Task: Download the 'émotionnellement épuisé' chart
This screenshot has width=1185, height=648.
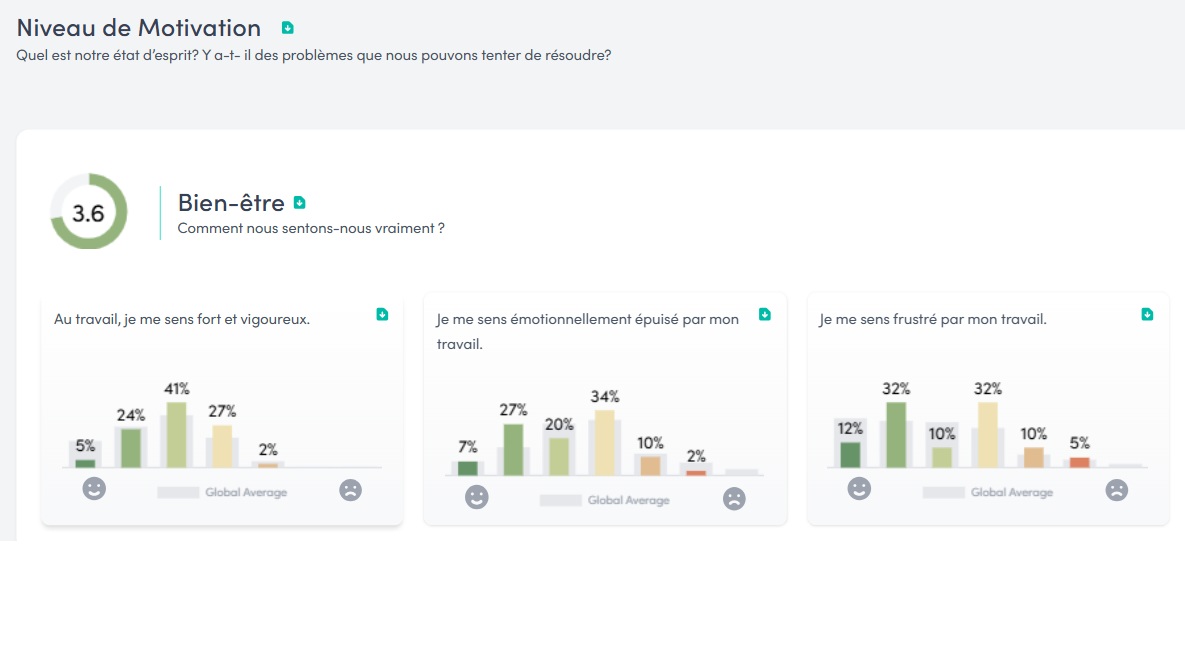Action: click(x=765, y=314)
